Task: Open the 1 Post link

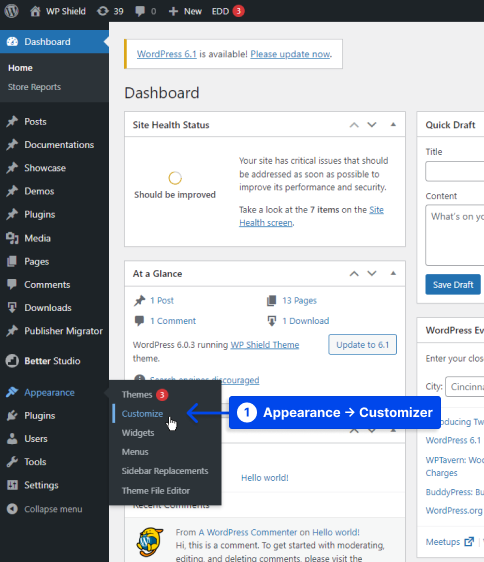Action: click(162, 301)
